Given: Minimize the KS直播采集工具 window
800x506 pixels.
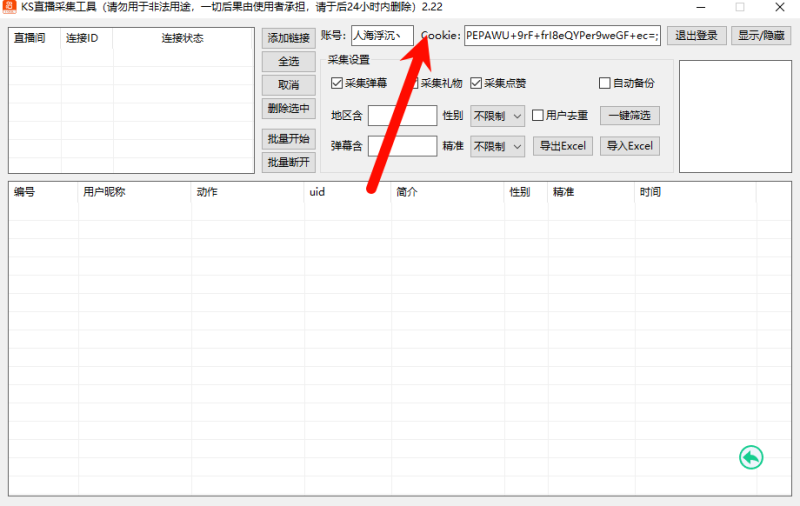Looking at the screenshot, I should click(x=701, y=7).
